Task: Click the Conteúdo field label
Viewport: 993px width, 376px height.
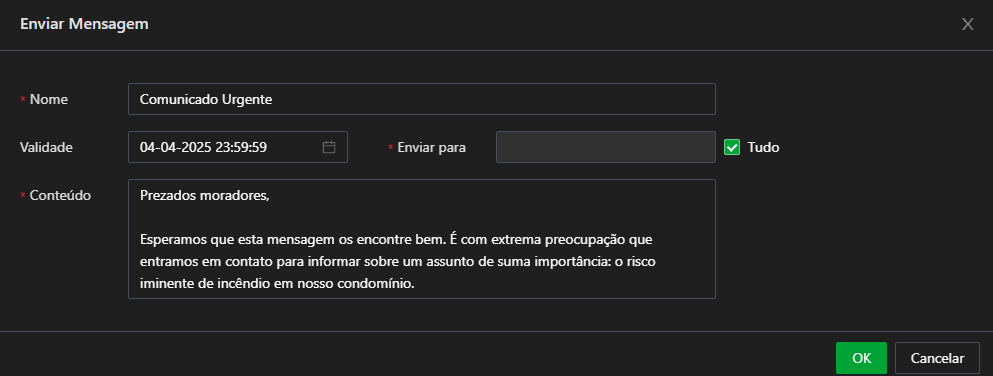Action: pyautogui.click(x=60, y=196)
